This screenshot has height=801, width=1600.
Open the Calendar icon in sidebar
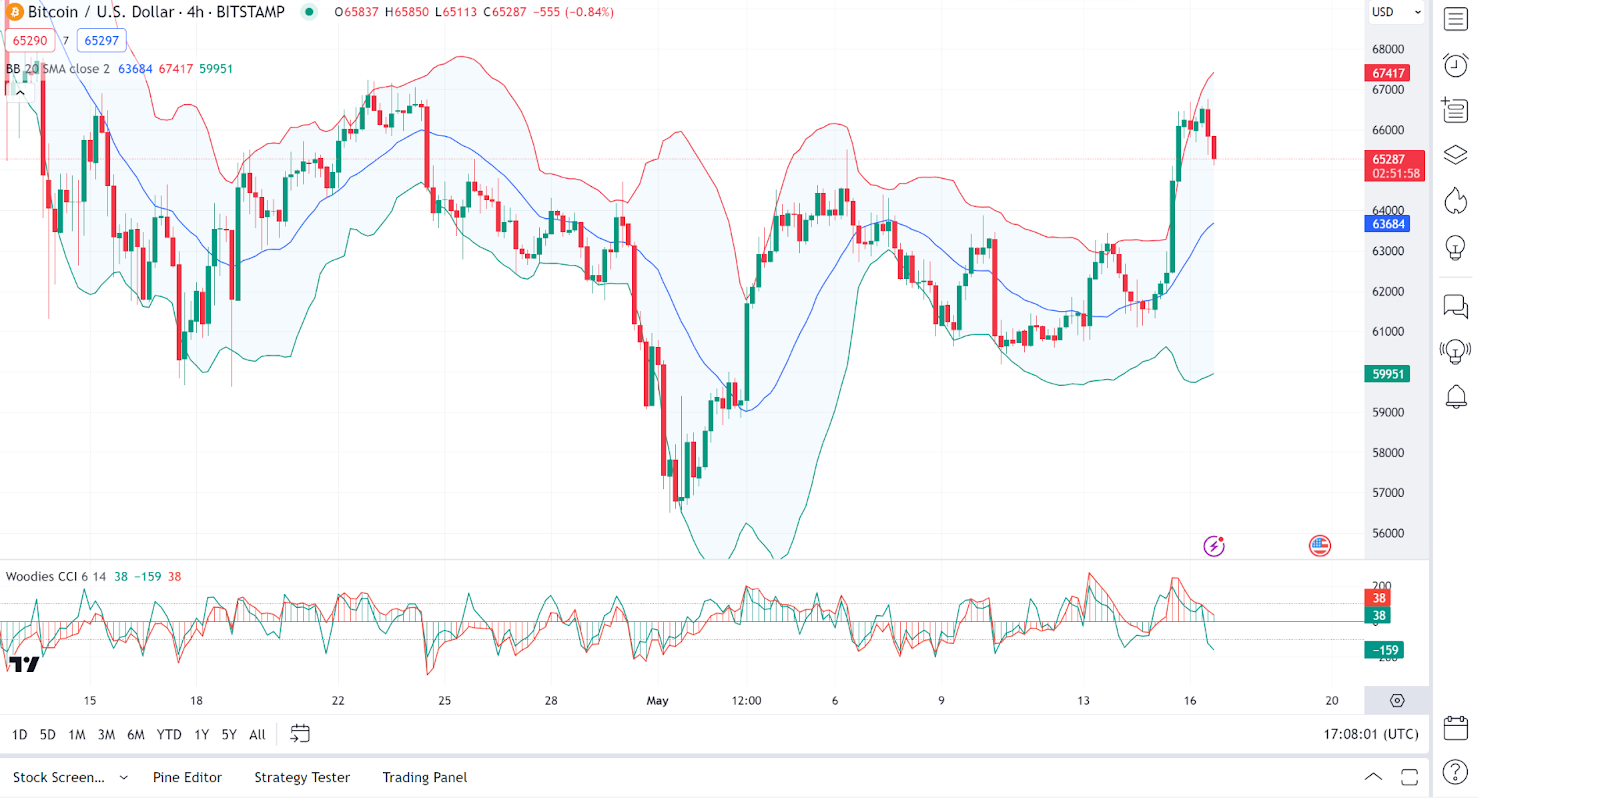pyautogui.click(x=1455, y=728)
